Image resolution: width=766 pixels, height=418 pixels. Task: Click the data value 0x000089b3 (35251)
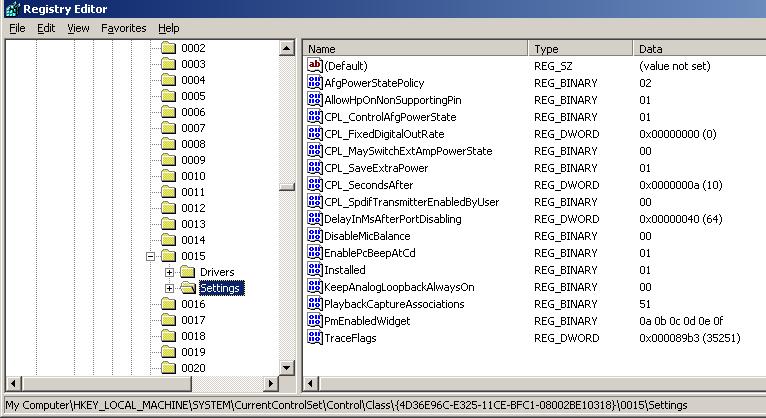pyautogui.click(x=689, y=338)
